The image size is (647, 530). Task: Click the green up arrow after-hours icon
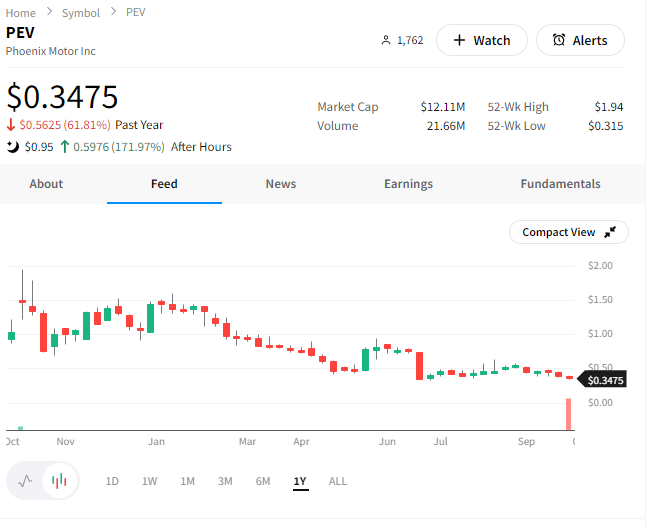point(64,147)
